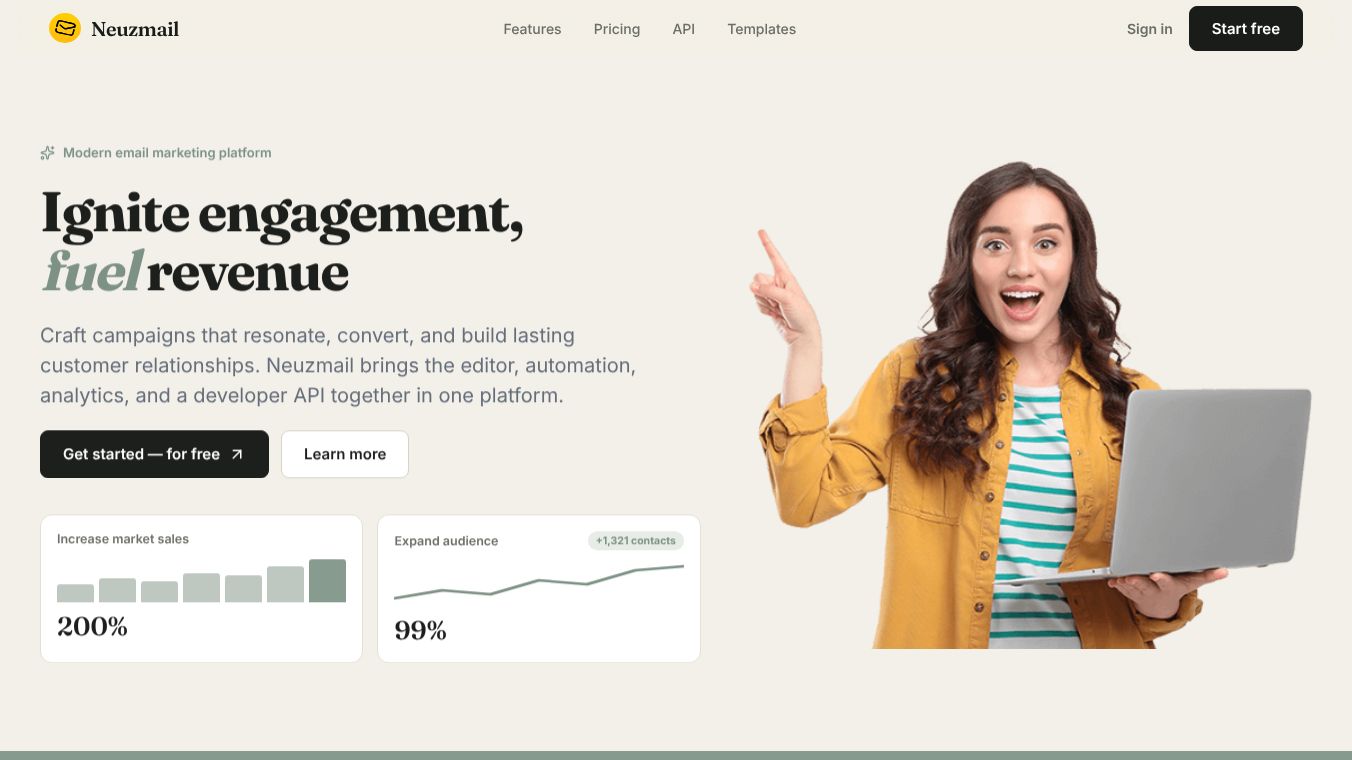Select Templates in the top navigation
Image resolution: width=1352 pixels, height=760 pixels.
coord(762,29)
